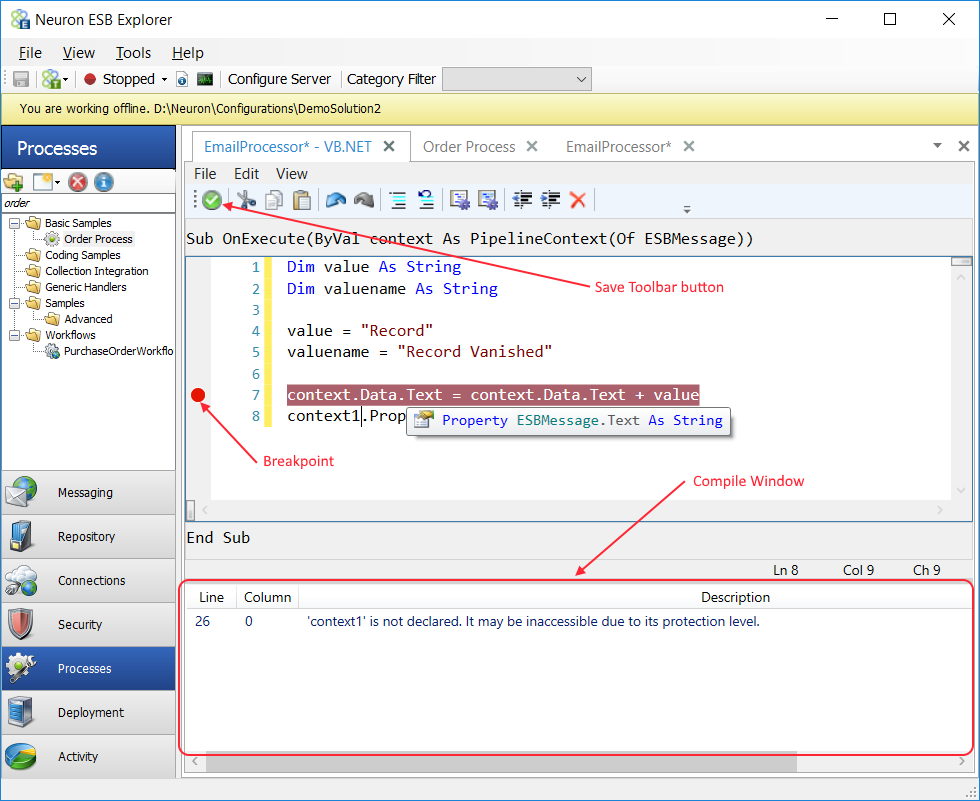Open the Stopped service status dropdown

point(164,79)
